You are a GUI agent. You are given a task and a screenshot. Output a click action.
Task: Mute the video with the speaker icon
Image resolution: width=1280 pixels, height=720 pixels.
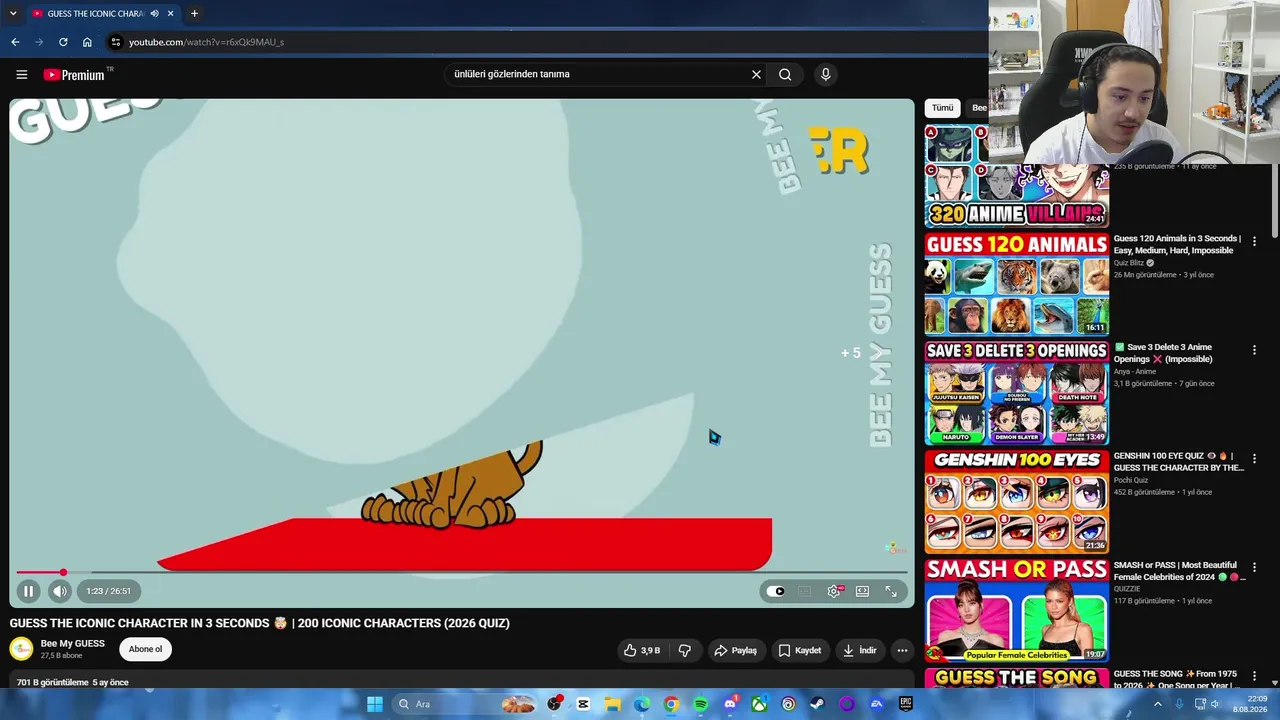(60, 591)
